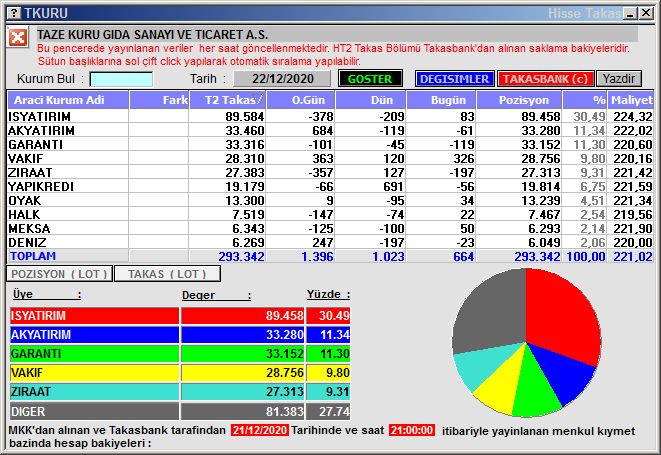This screenshot has width=661, height=455.
Task: Sort by the % column header
Action: click(x=585, y=100)
